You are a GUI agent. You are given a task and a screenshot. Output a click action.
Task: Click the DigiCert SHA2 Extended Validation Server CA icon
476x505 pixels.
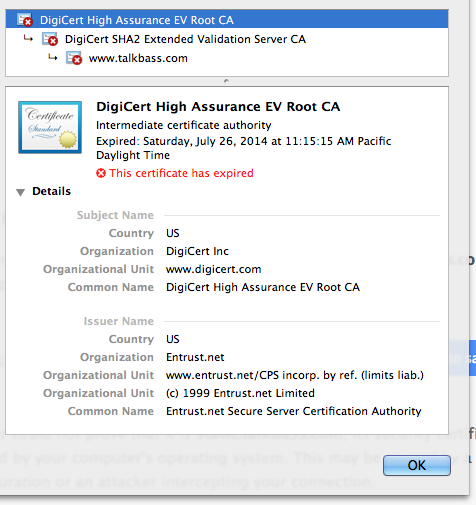pos(50,39)
